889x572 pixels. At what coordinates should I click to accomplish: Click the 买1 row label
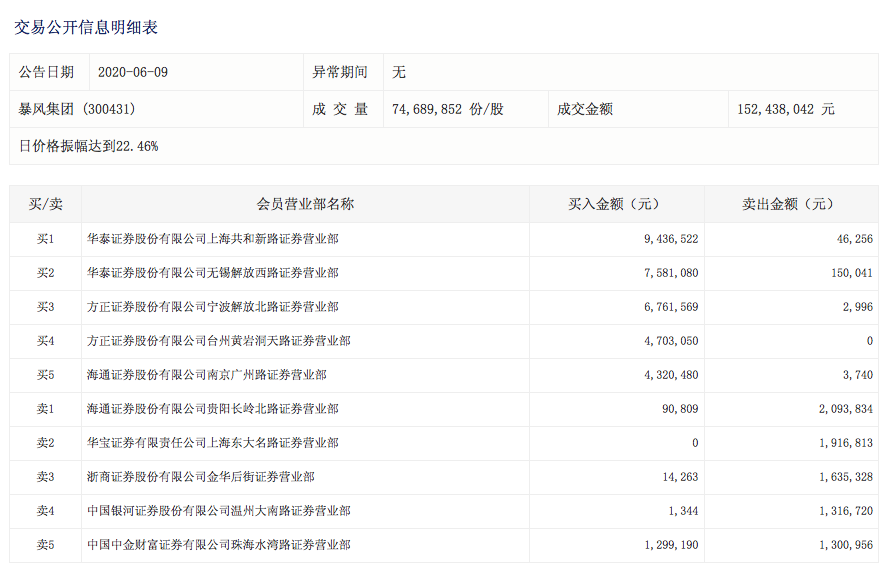(45, 239)
